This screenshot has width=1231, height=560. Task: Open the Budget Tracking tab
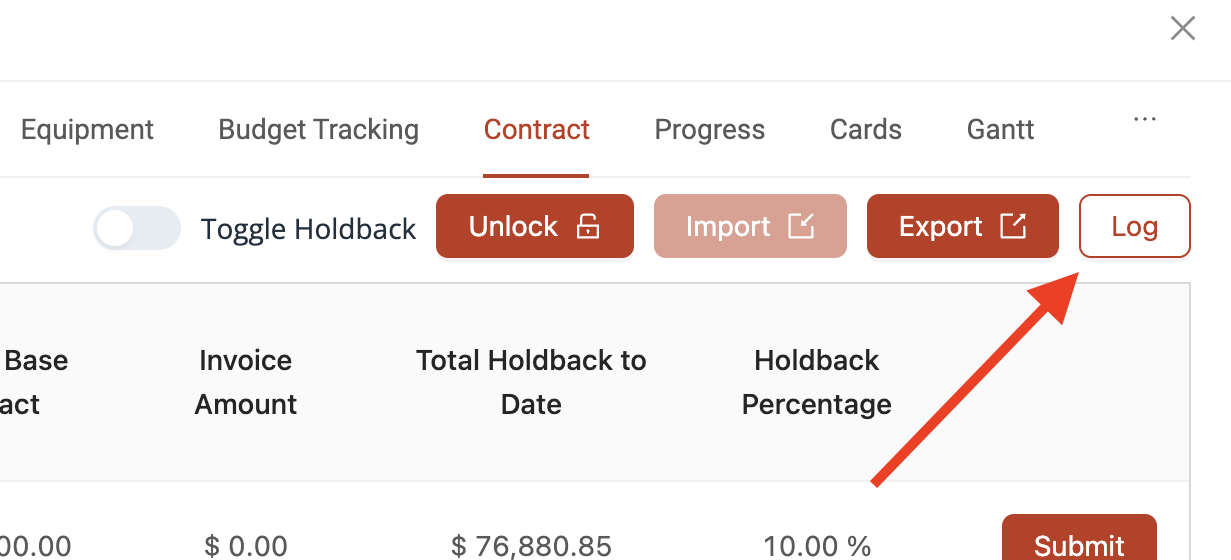coord(318,130)
